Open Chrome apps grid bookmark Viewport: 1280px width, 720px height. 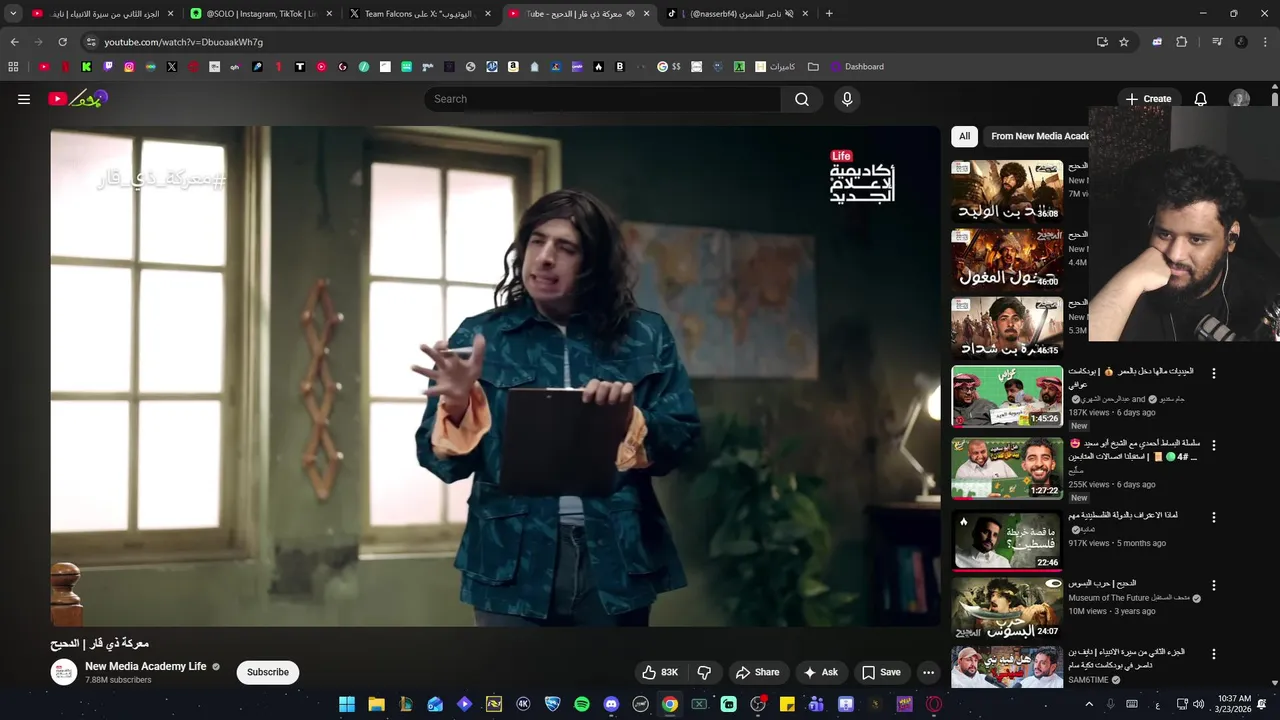pyautogui.click(x=13, y=67)
